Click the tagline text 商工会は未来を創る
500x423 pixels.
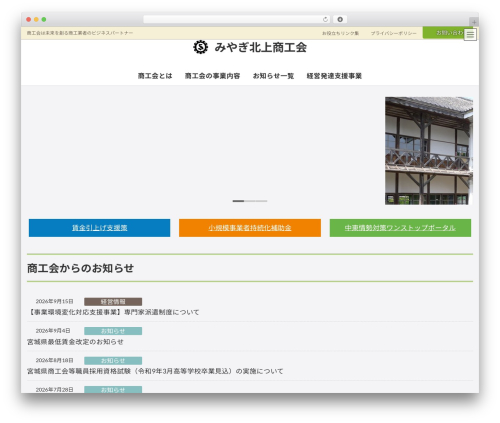point(80,33)
